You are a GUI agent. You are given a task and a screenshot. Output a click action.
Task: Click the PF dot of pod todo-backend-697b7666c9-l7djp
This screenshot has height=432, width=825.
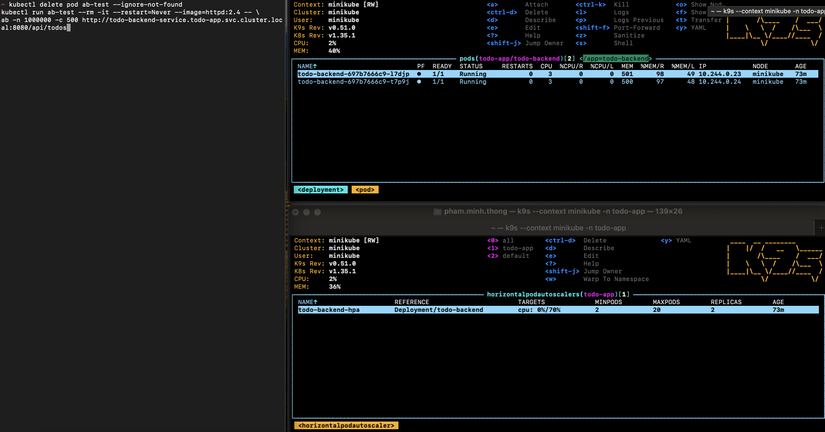click(419, 74)
